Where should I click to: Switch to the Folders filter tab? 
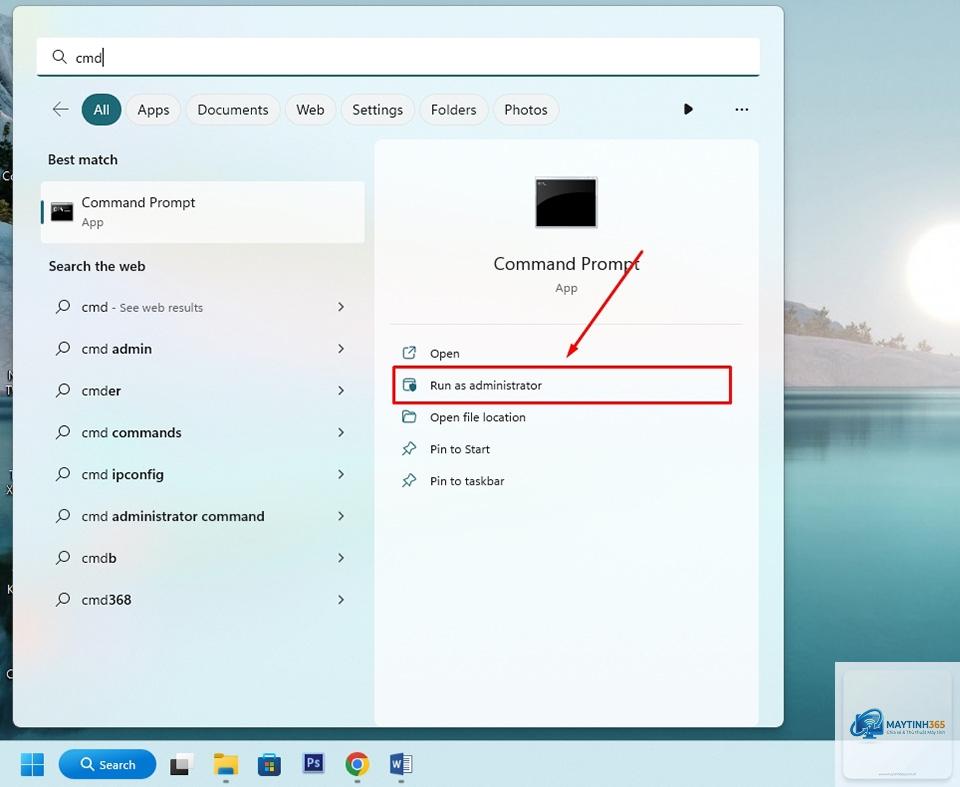pos(453,110)
